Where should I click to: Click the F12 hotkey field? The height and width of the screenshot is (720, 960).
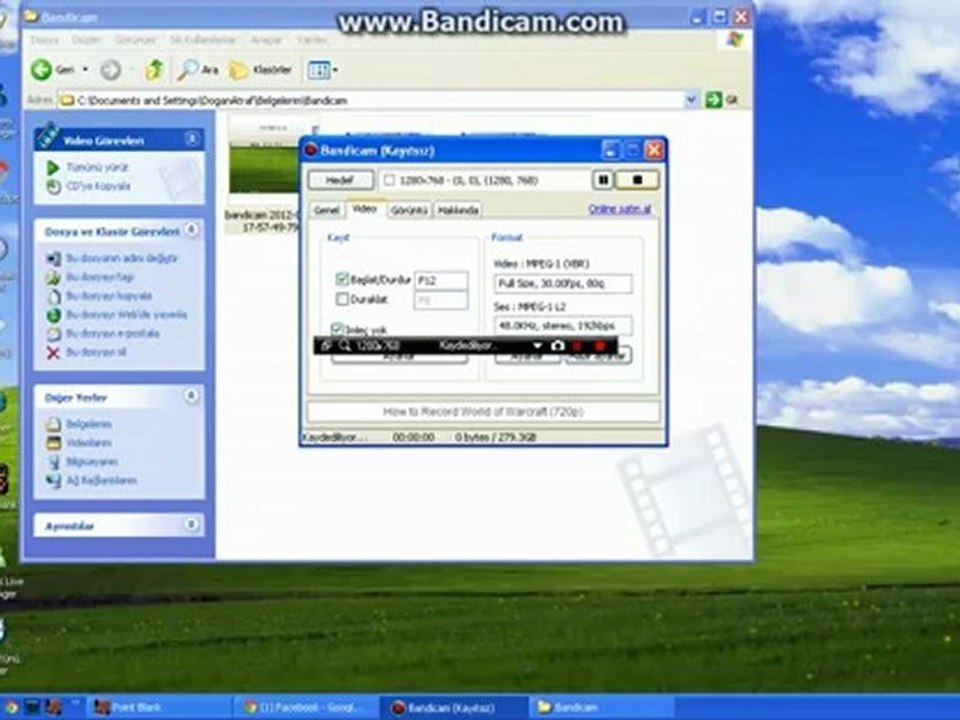tap(441, 280)
